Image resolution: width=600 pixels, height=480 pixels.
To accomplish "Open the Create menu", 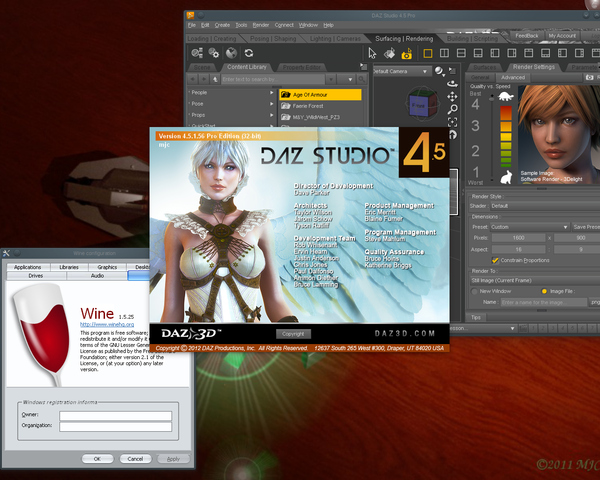I will click(222, 25).
